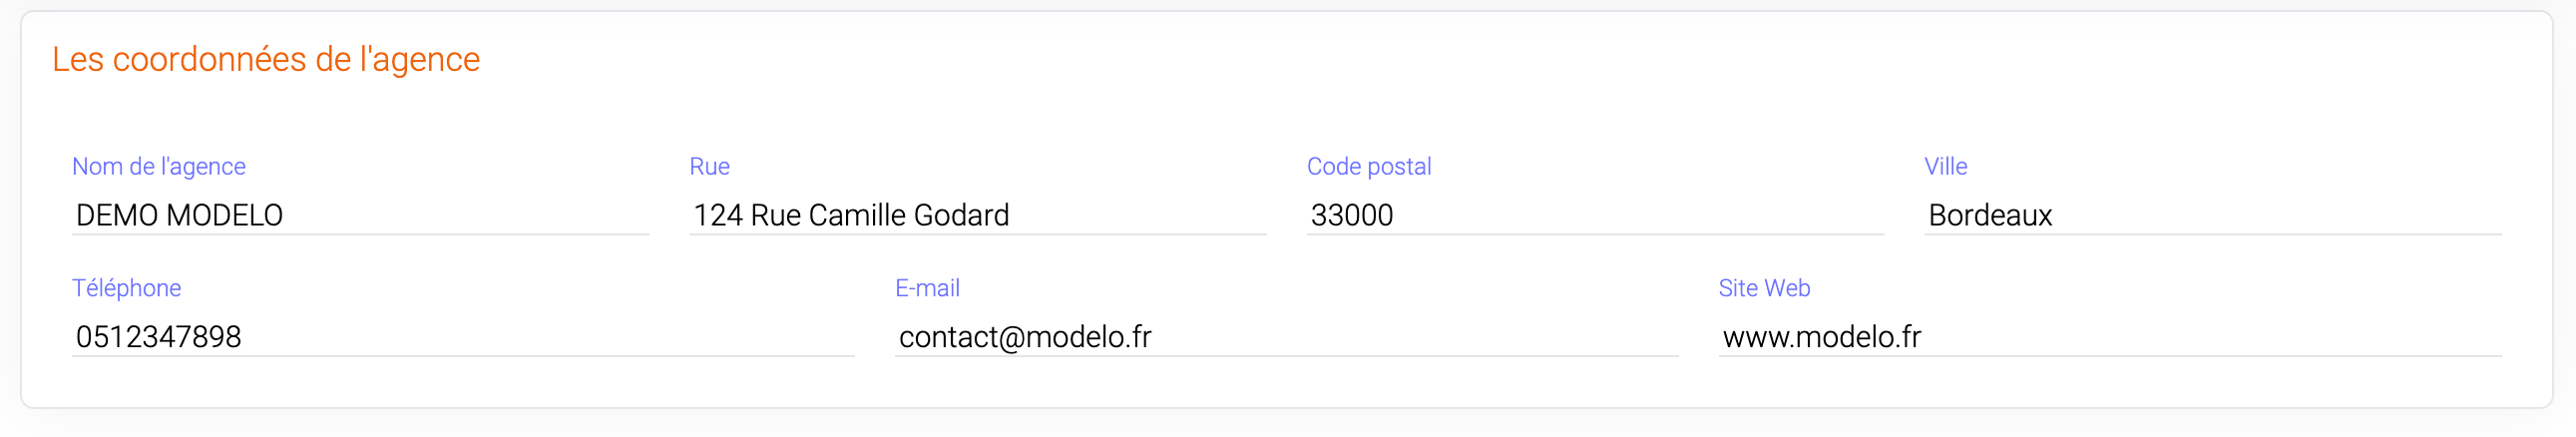
Task: Click the 0512347898 phone number text
Action: 158,337
